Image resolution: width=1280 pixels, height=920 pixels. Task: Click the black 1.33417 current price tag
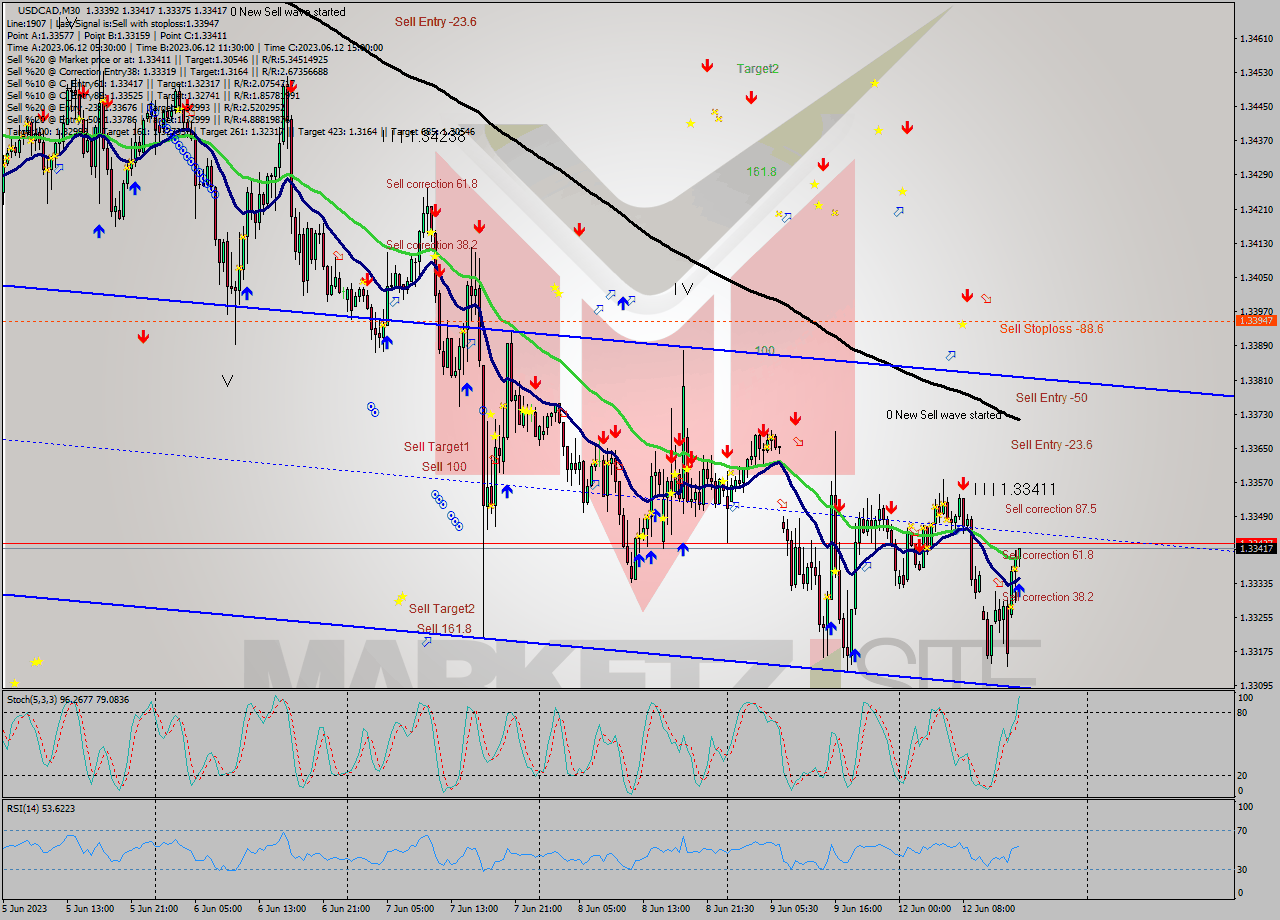click(1255, 548)
